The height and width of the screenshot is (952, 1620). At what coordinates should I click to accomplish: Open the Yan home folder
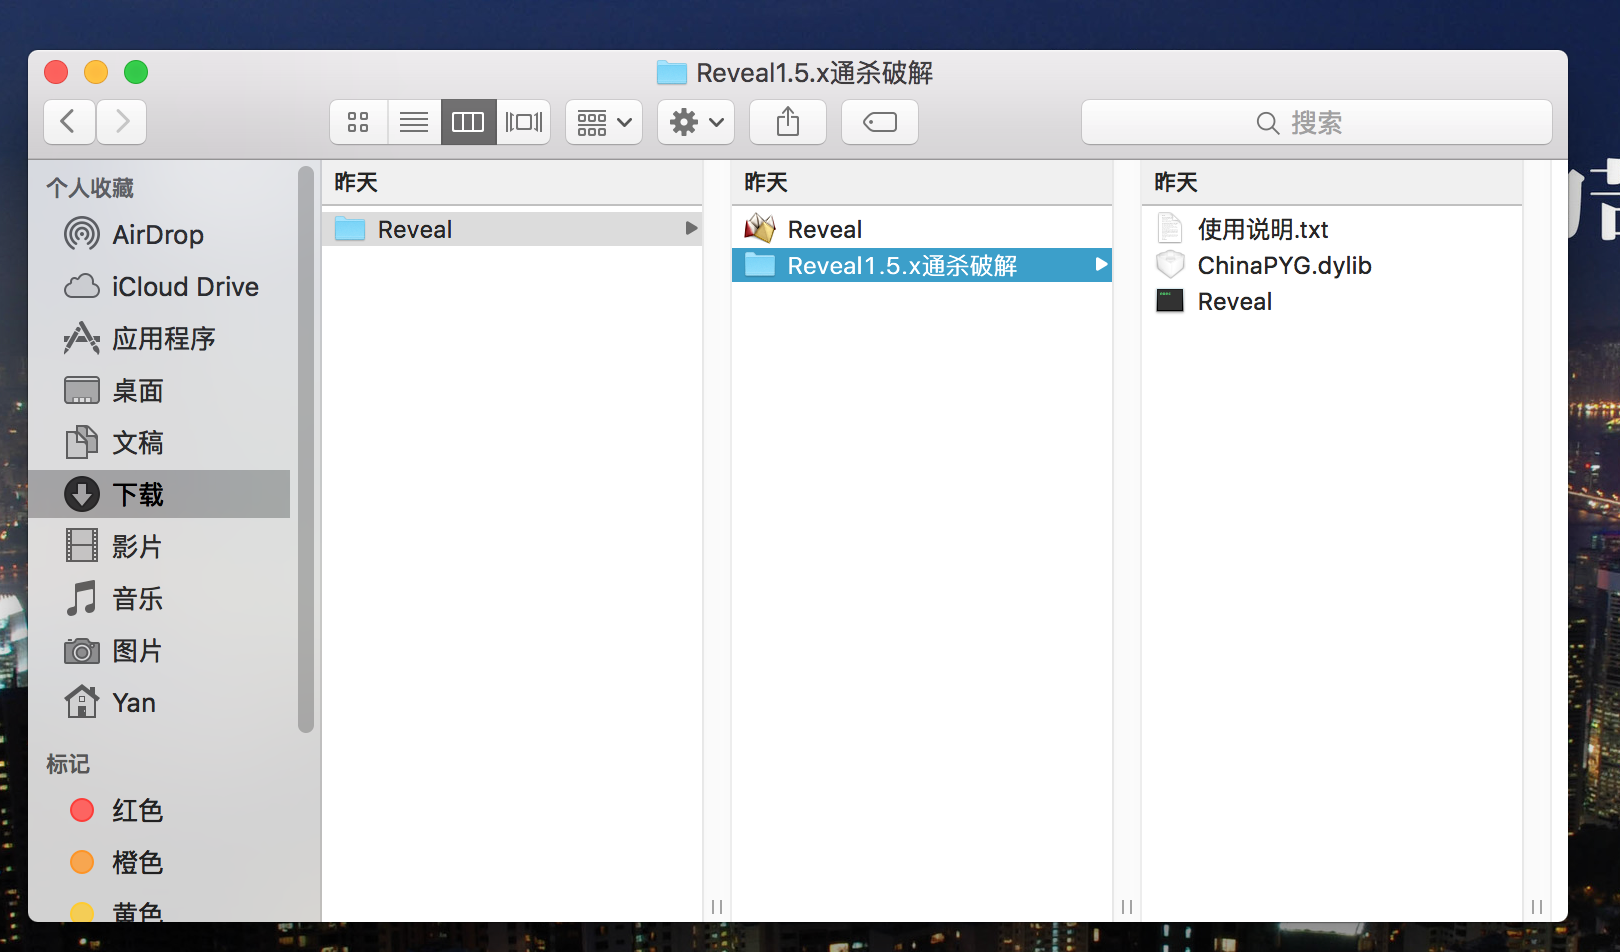click(160, 703)
